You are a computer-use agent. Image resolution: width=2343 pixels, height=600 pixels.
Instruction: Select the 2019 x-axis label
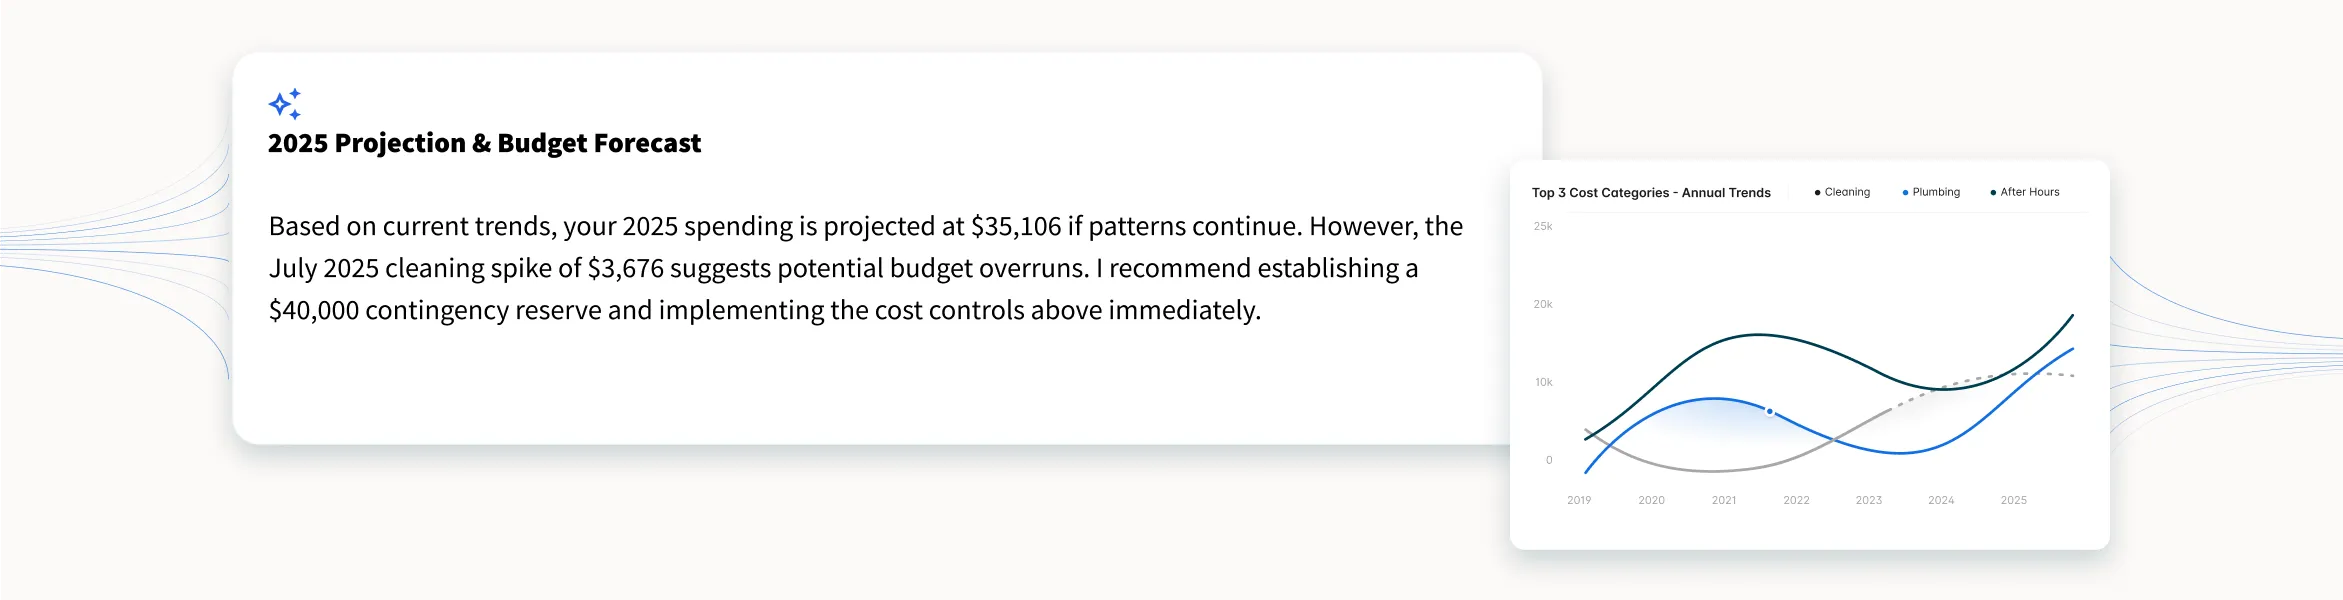tap(1579, 500)
